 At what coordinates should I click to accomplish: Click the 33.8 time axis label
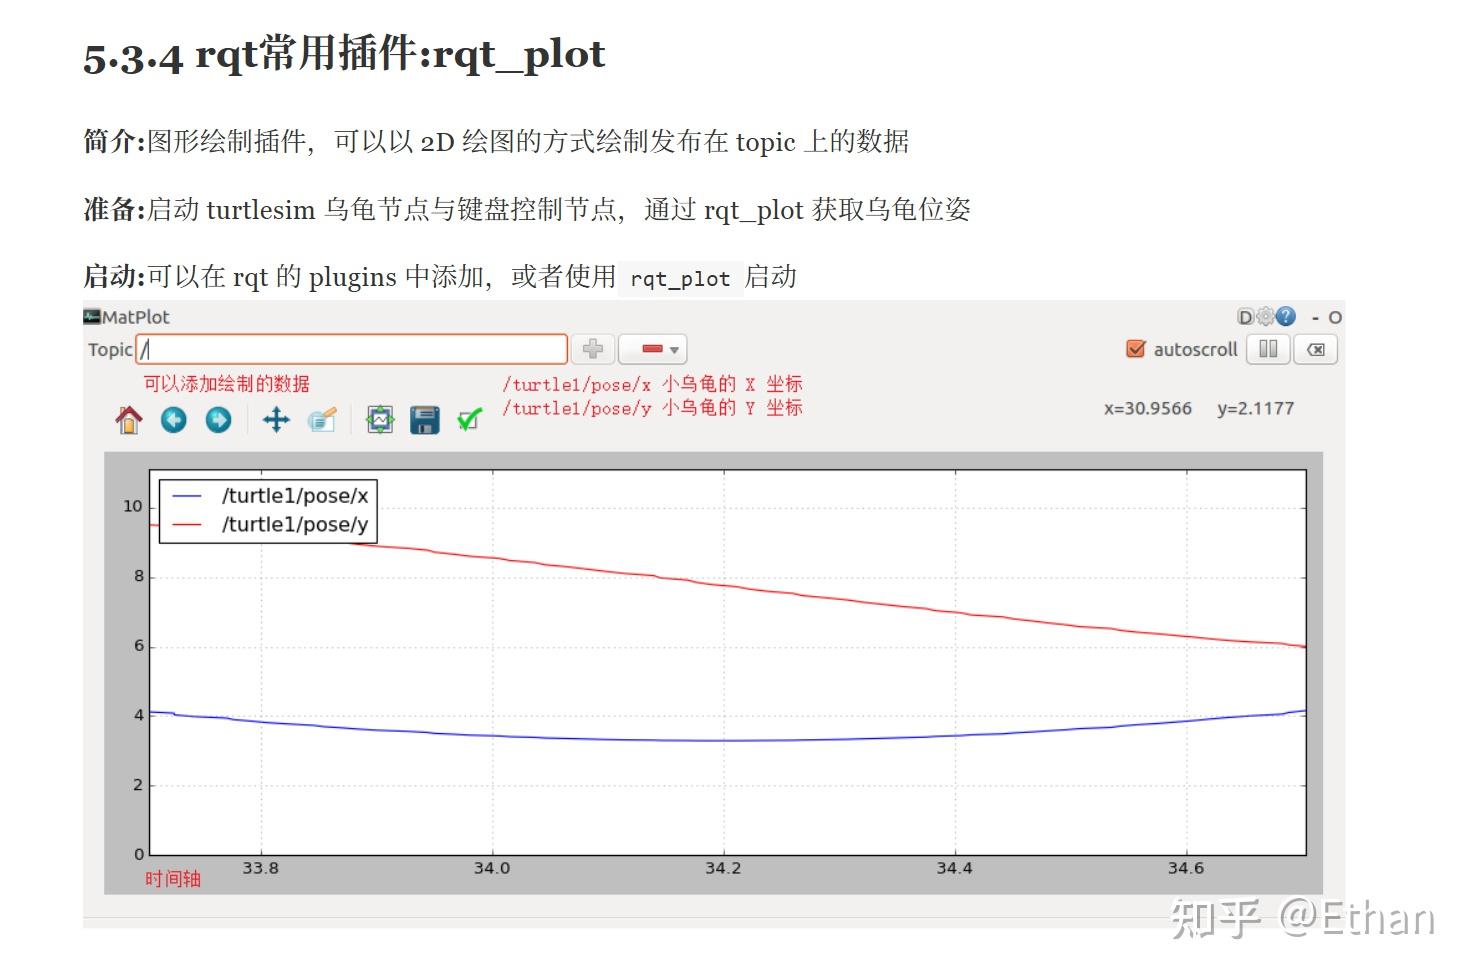(261, 868)
